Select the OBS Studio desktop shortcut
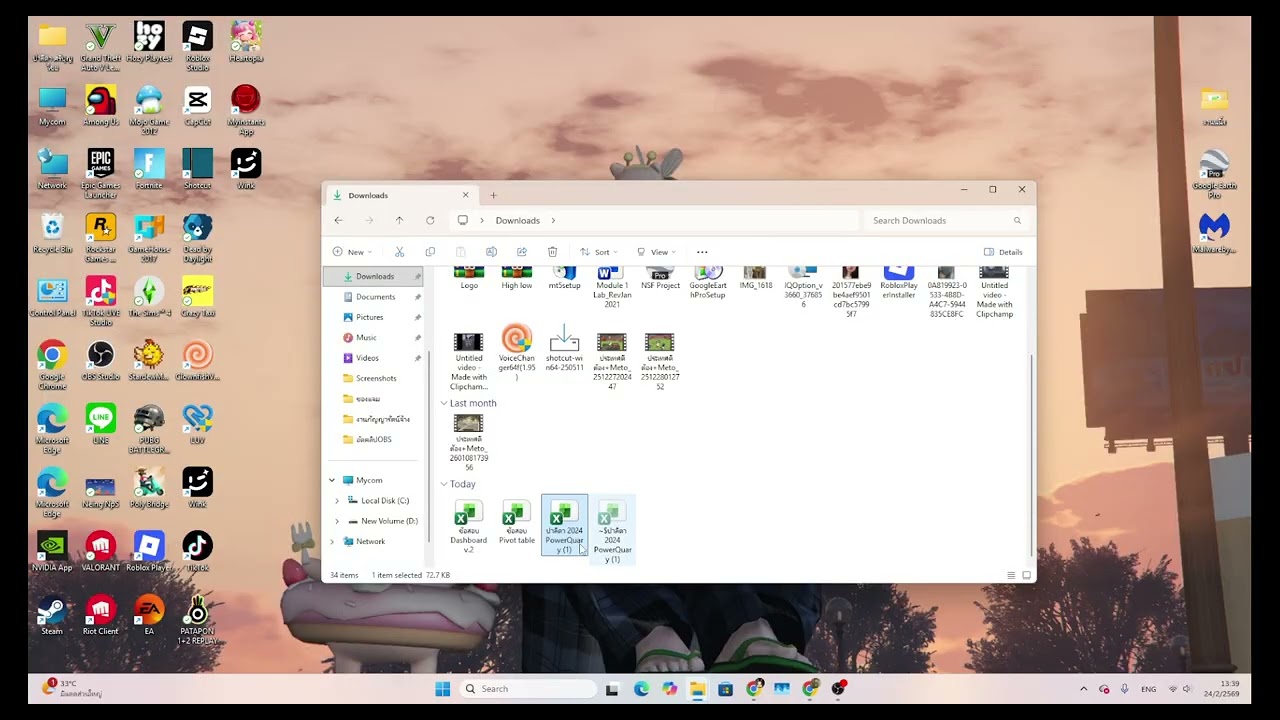Viewport: 1280px width, 720px height. 100,361
